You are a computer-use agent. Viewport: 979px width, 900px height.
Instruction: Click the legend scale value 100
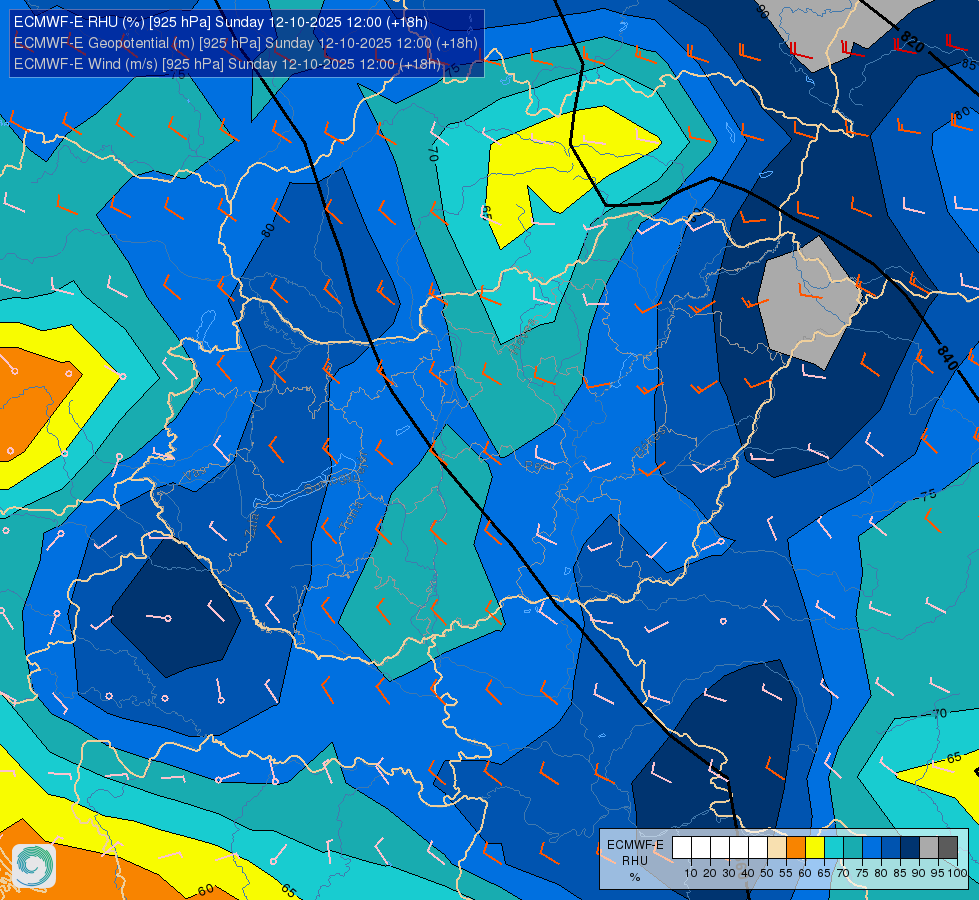point(957,873)
